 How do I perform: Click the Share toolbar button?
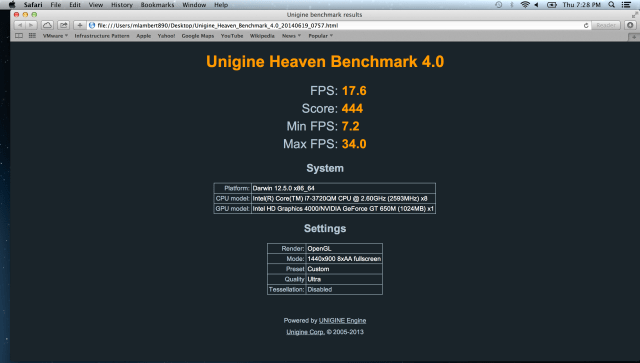point(63,25)
